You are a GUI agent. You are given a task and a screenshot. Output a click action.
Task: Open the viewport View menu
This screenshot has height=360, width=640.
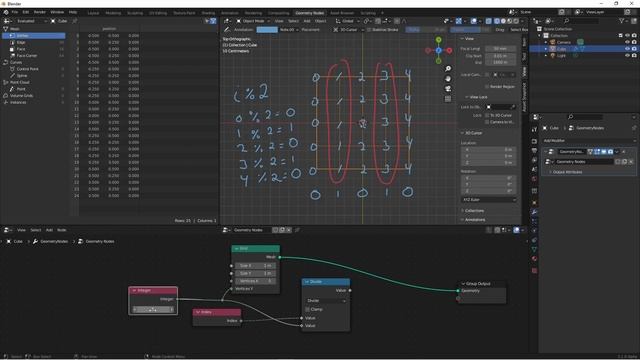[x=279, y=21]
